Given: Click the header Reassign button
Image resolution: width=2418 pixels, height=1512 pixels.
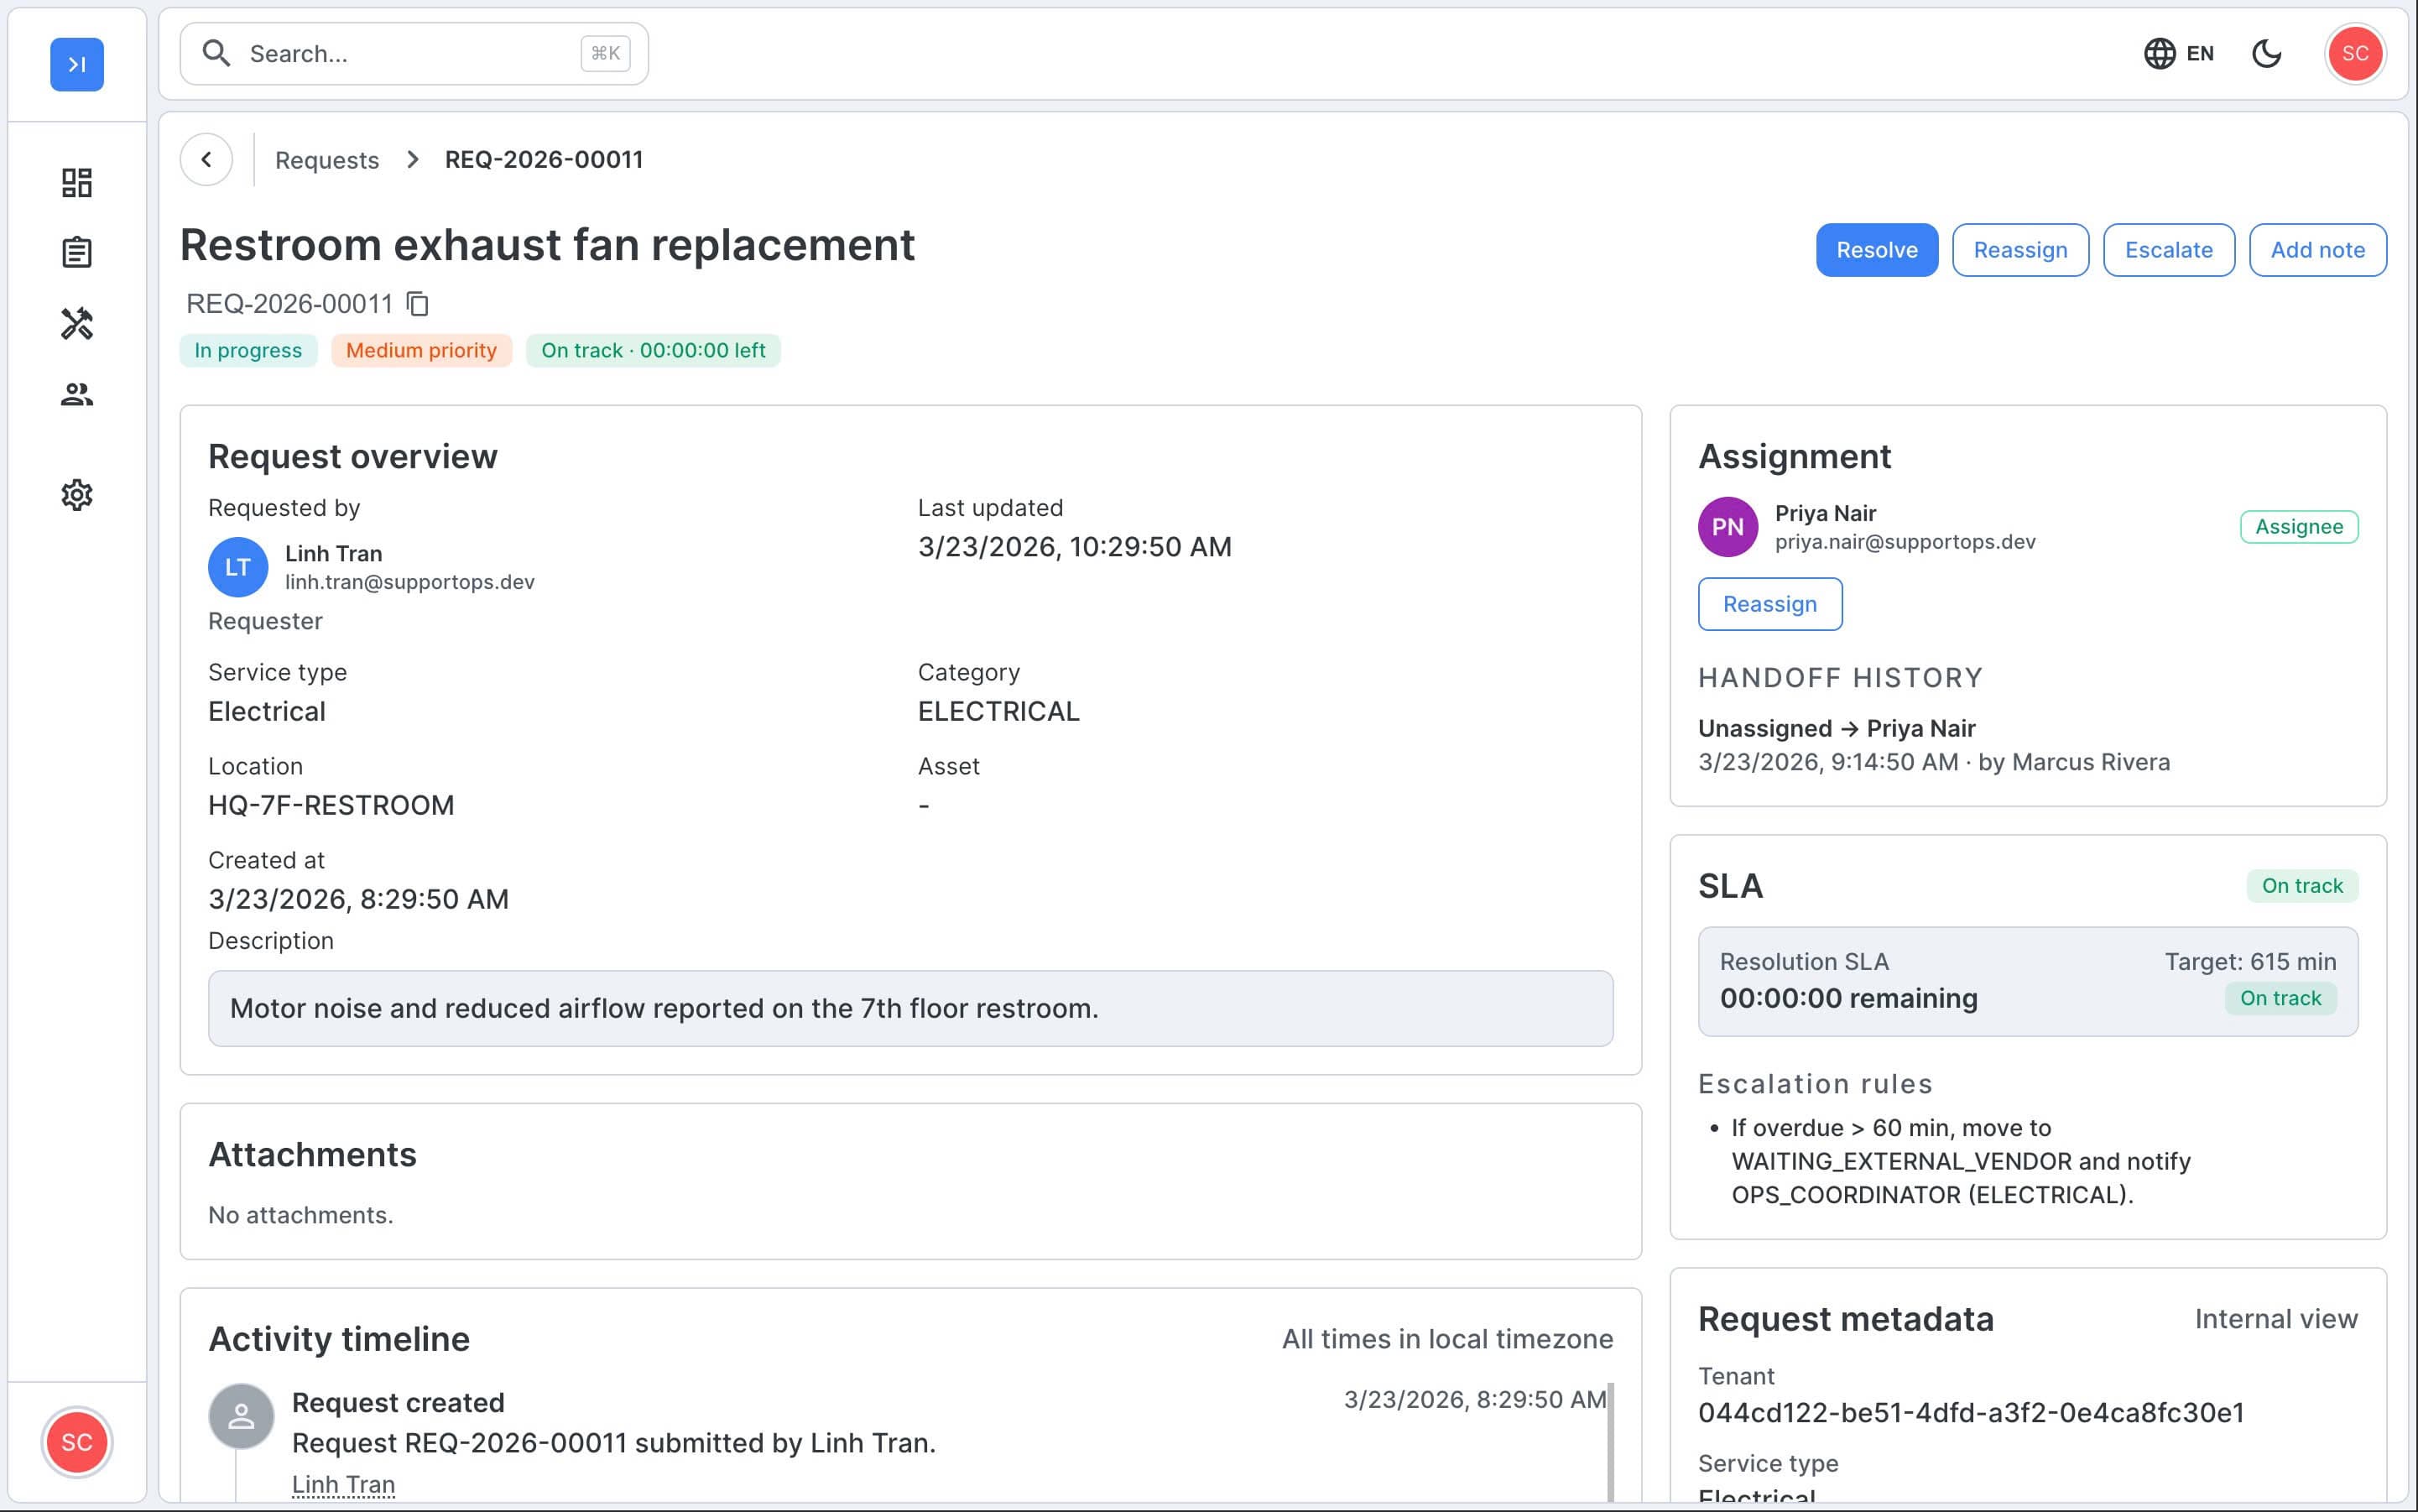Looking at the screenshot, I should click(x=2020, y=250).
